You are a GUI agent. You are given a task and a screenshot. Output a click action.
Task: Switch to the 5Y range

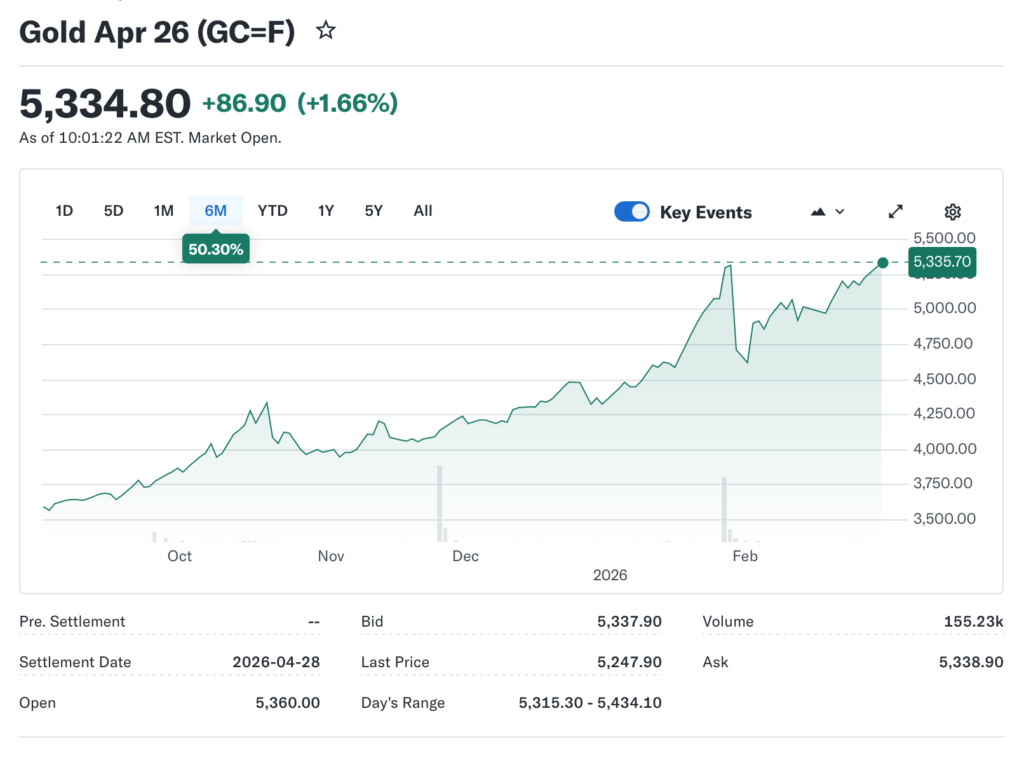point(373,211)
